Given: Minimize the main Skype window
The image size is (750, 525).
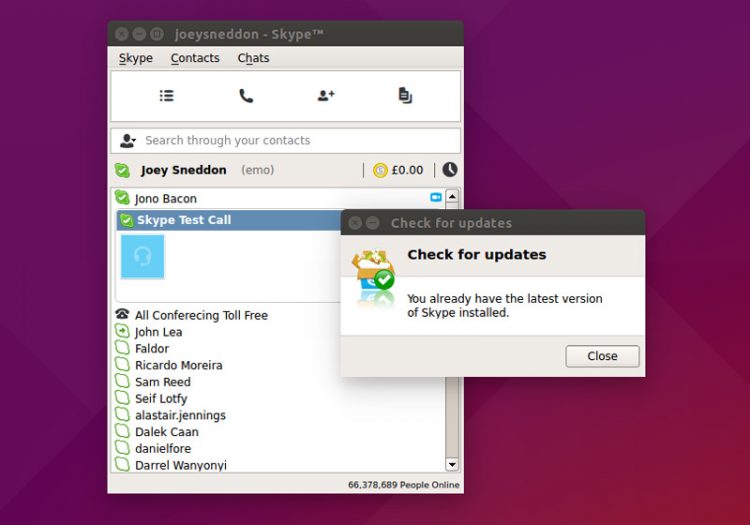Looking at the screenshot, I should point(139,34).
